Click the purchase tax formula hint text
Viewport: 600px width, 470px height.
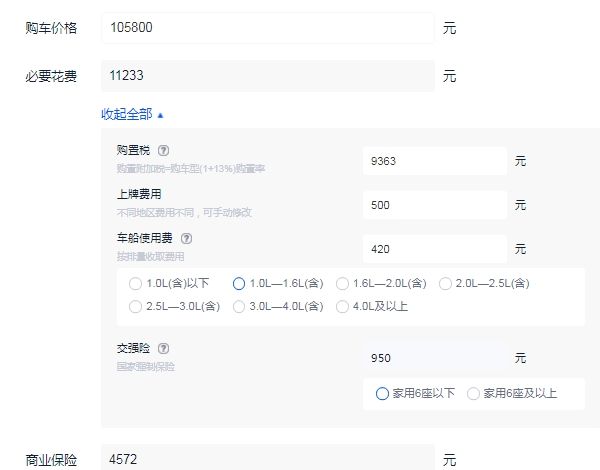(191, 168)
